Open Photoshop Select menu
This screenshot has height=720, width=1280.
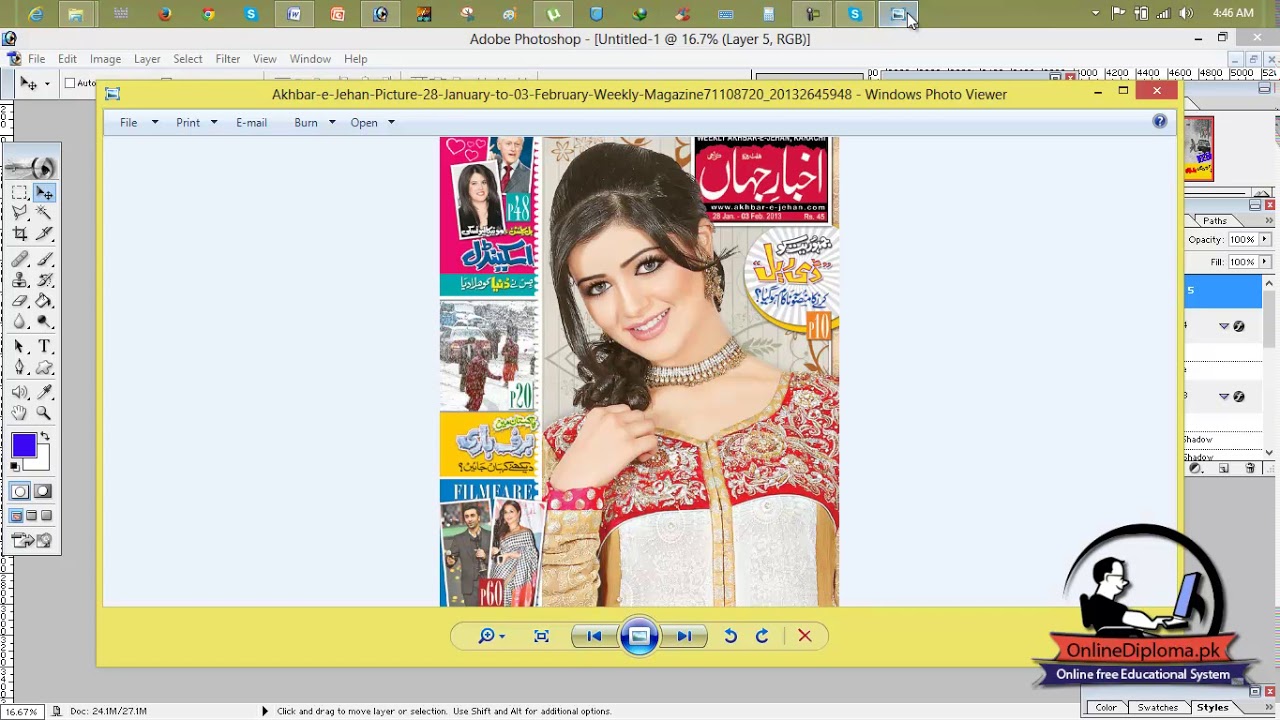pyautogui.click(x=187, y=59)
